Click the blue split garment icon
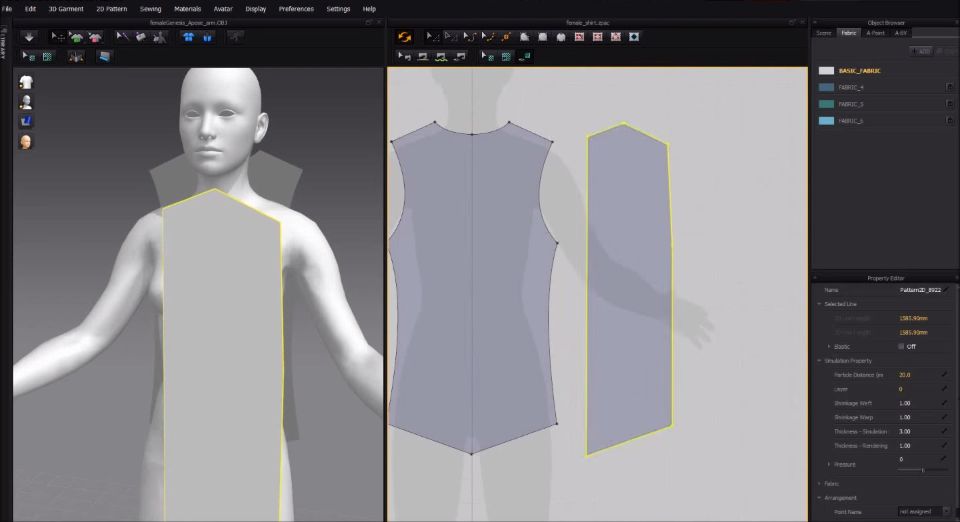 click(x=208, y=37)
